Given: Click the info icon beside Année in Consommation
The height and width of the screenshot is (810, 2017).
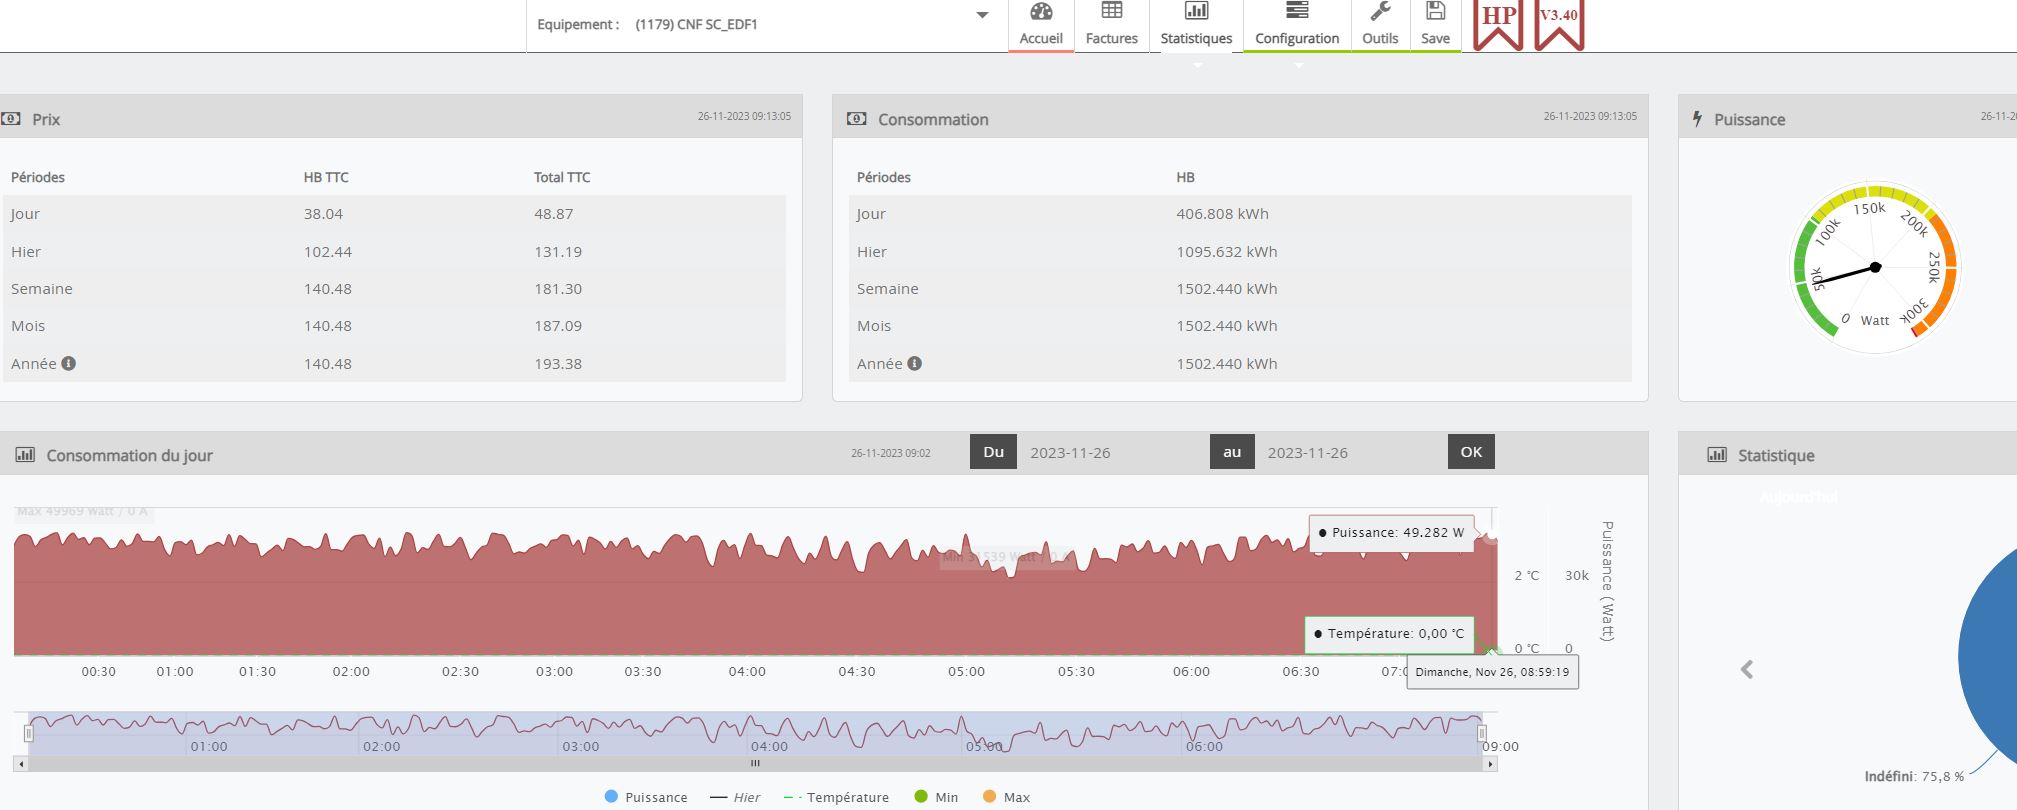Looking at the screenshot, I should (915, 364).
